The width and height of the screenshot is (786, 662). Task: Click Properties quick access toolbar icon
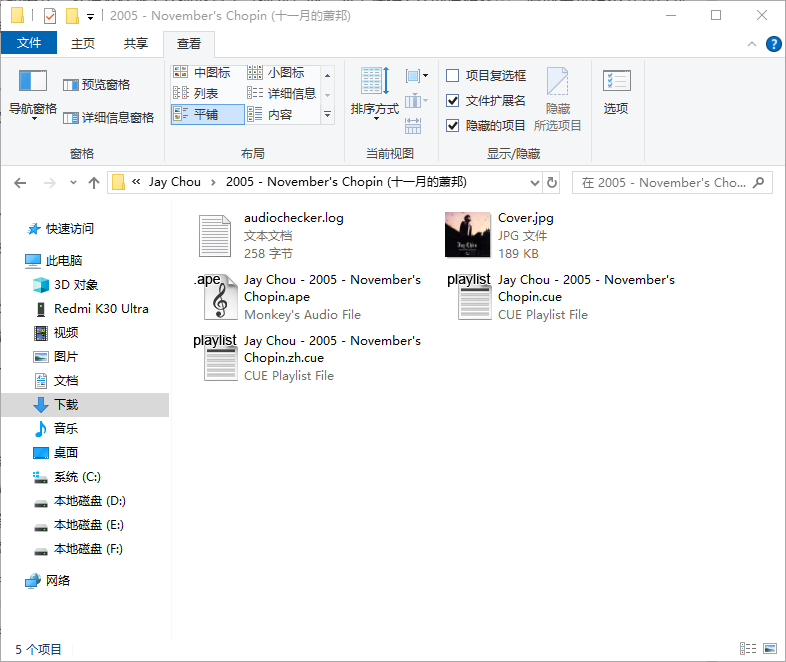50,16
